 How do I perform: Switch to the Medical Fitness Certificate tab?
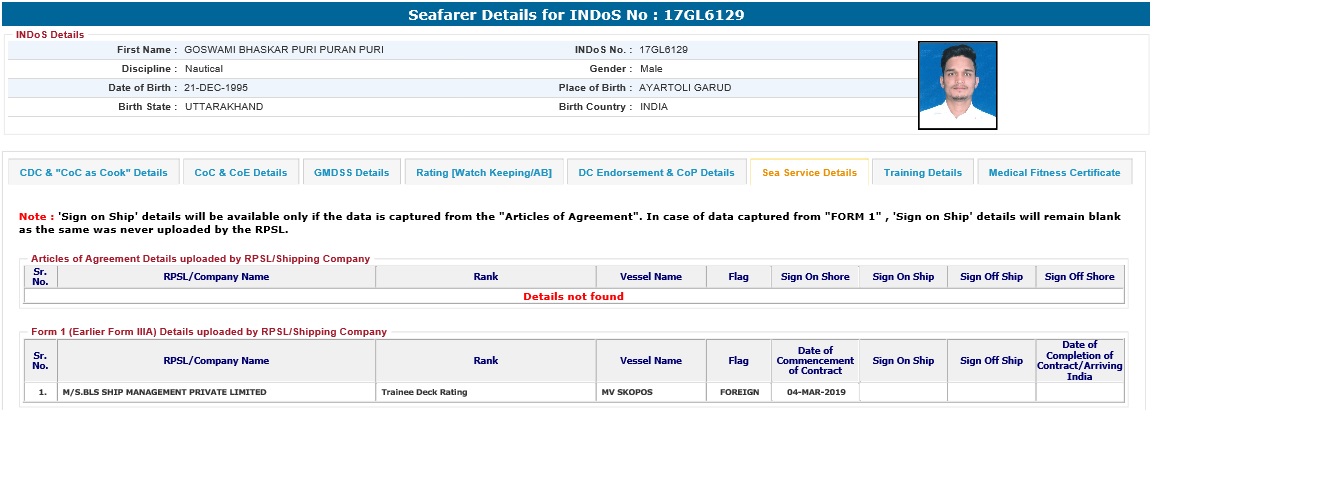[1054, 173]
